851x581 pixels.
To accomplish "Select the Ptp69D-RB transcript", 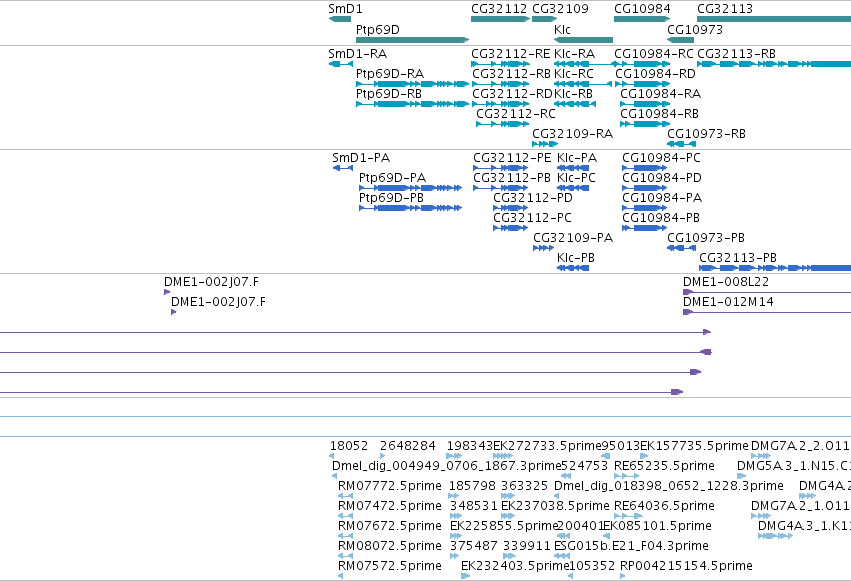I will coord(412,104).
